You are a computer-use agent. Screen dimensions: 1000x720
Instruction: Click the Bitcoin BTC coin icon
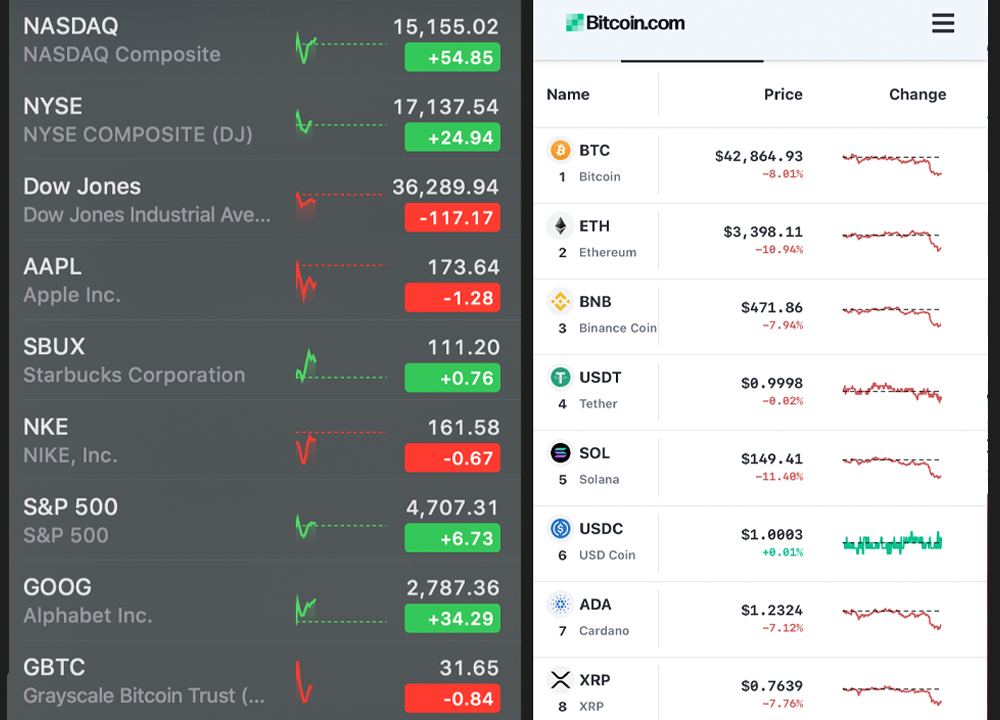(560, 150)
